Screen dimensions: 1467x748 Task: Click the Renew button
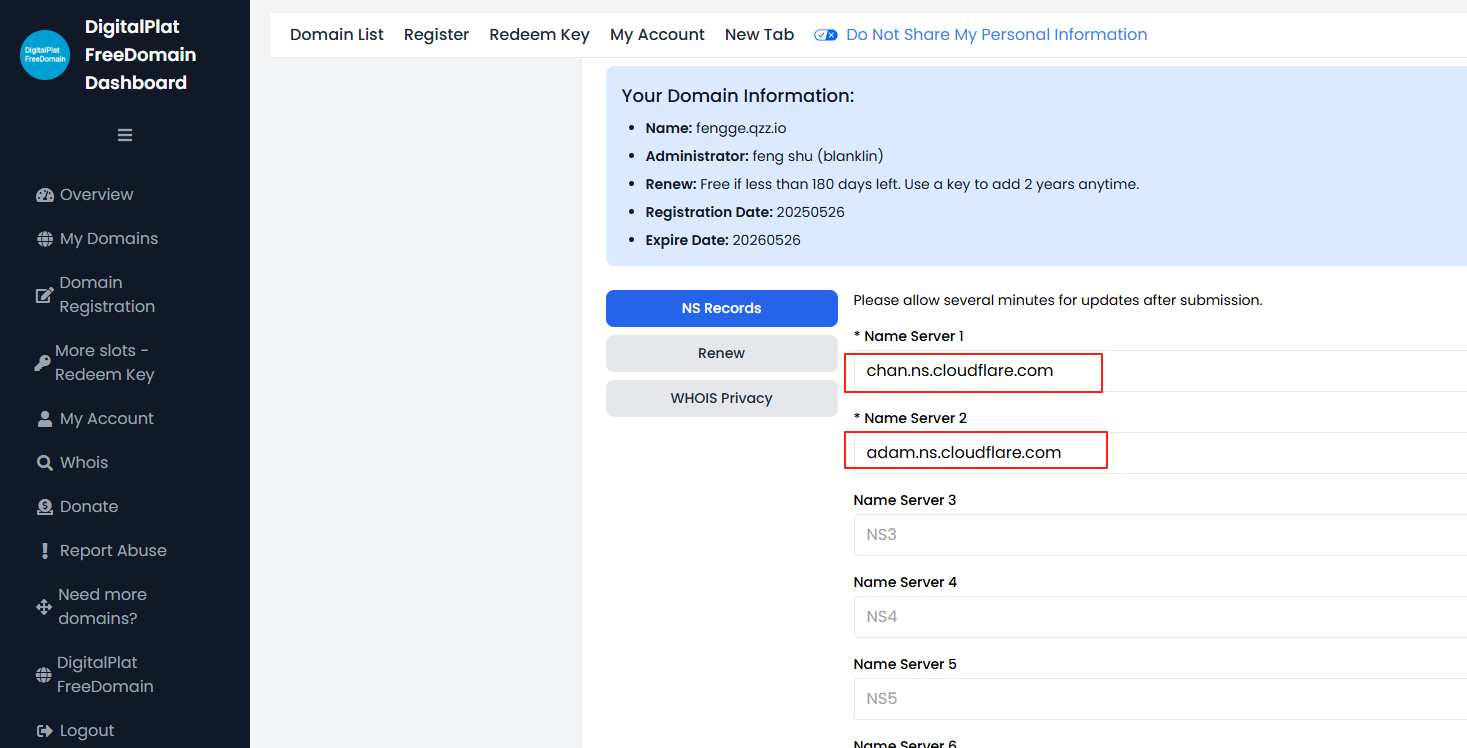pyautogui.click(x=721, y=353)
